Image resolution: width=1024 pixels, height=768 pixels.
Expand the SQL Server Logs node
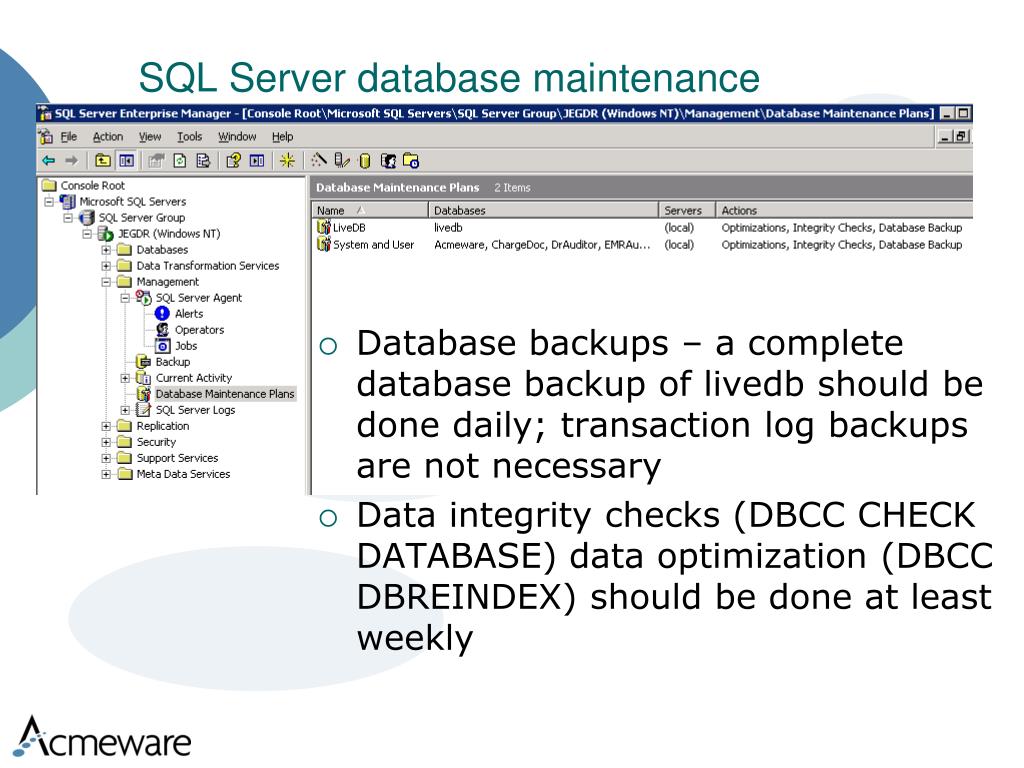click(125, 410)
